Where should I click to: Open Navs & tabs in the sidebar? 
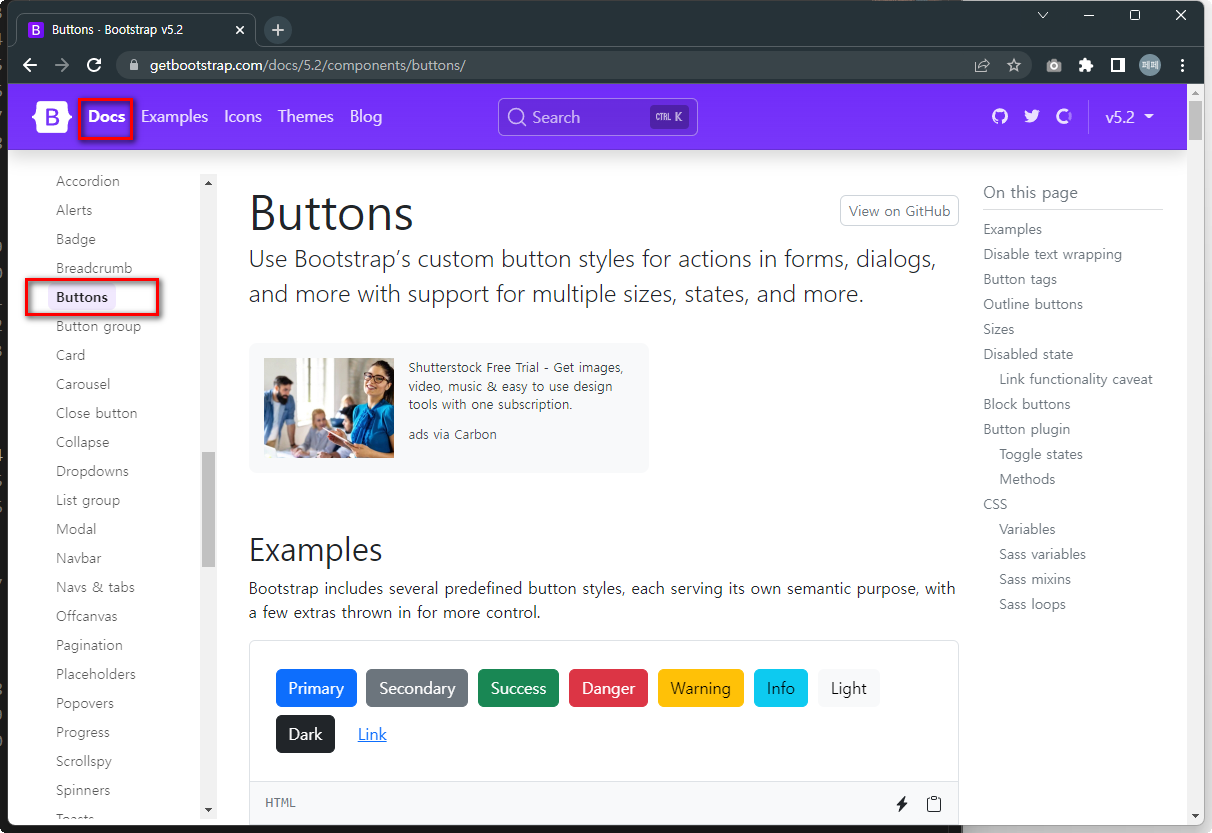pos(95,587)
